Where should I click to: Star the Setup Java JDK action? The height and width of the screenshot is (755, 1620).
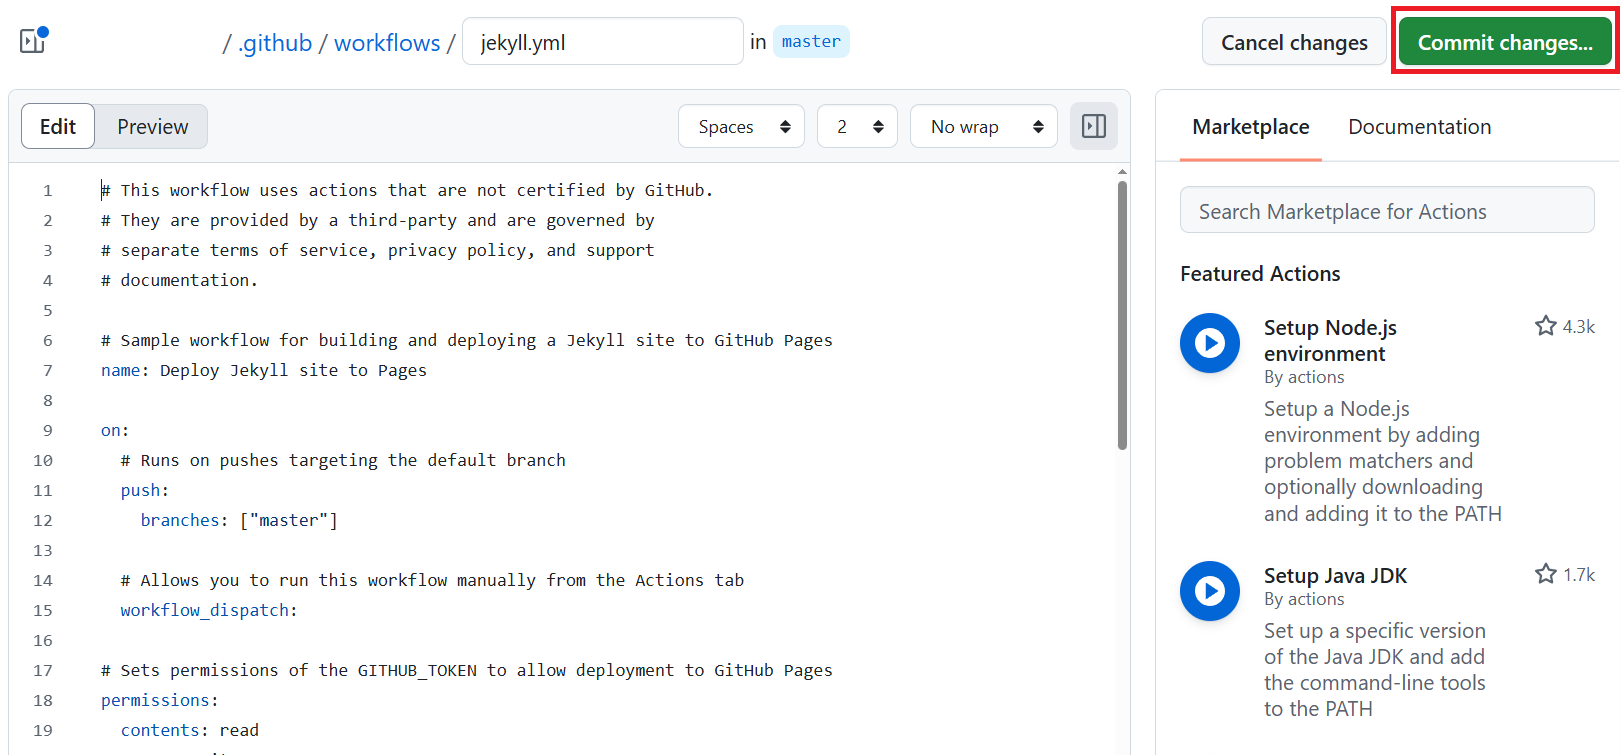(x=1546, y=574)
